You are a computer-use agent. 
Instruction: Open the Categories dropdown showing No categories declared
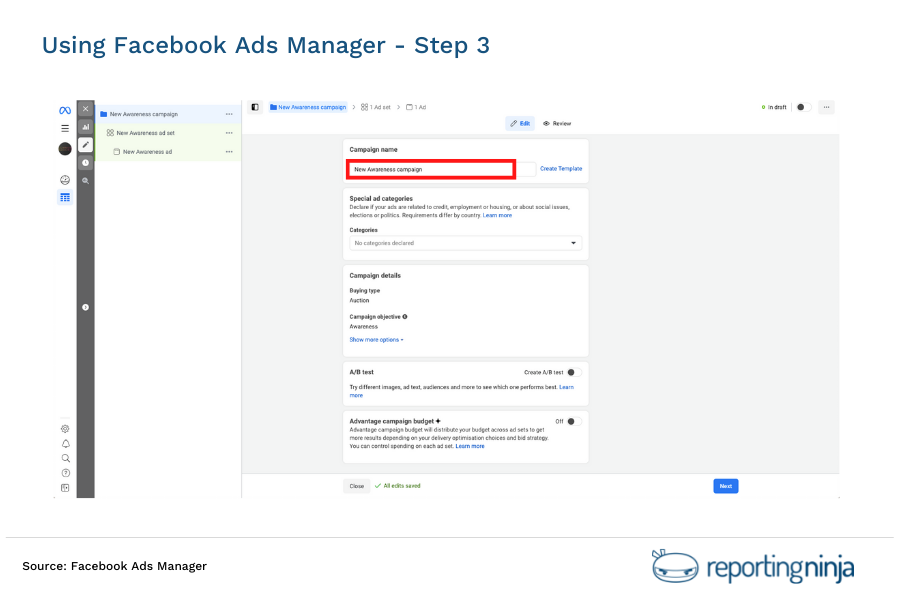tap(465, 242)
